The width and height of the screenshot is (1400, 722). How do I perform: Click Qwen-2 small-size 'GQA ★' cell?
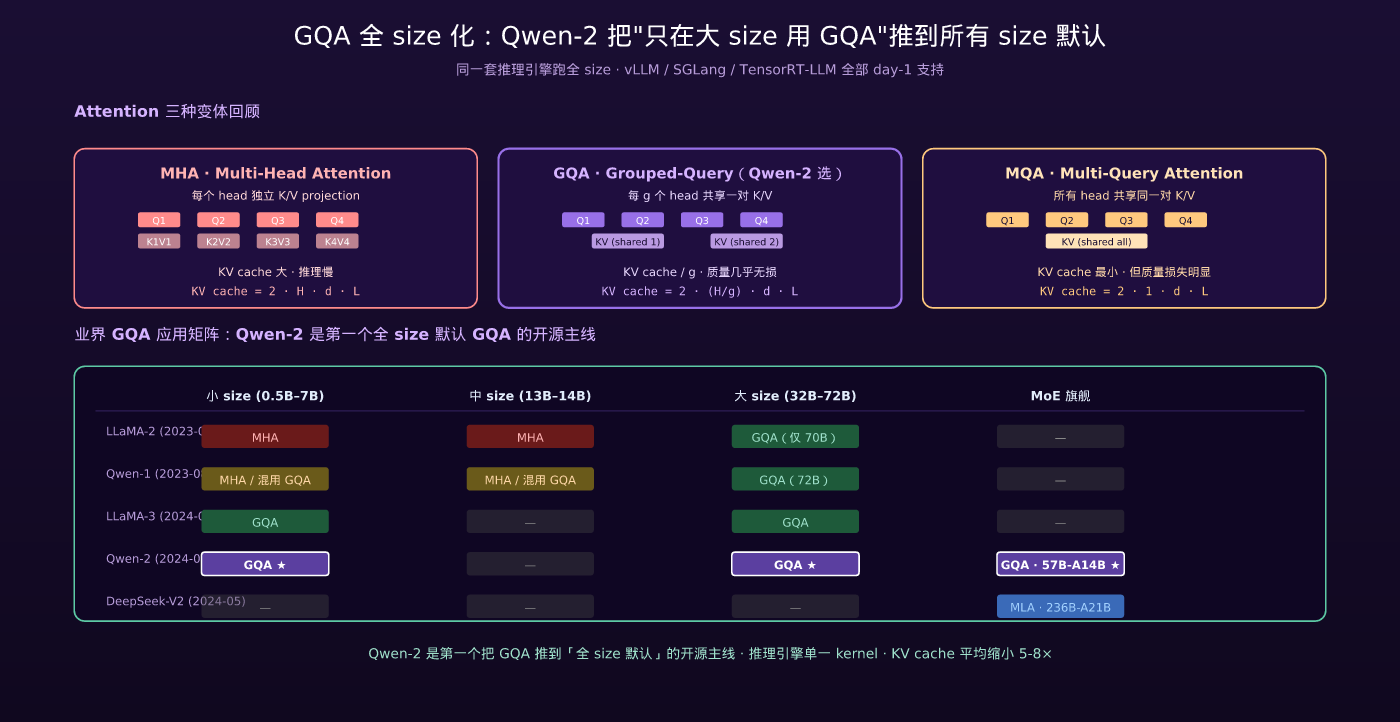click(x=265, y=564)
